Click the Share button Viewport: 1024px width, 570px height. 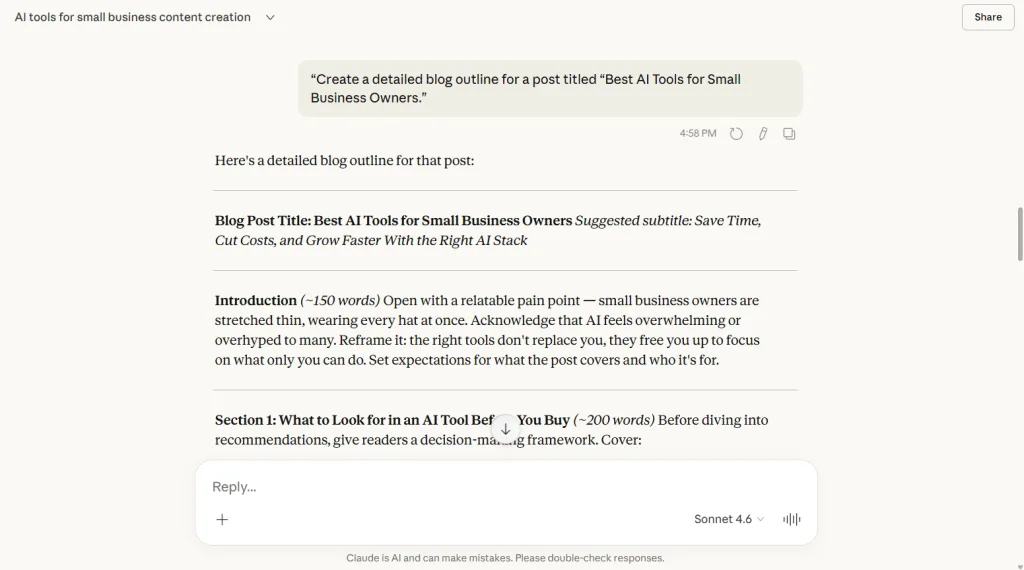[x=987, y=17]
